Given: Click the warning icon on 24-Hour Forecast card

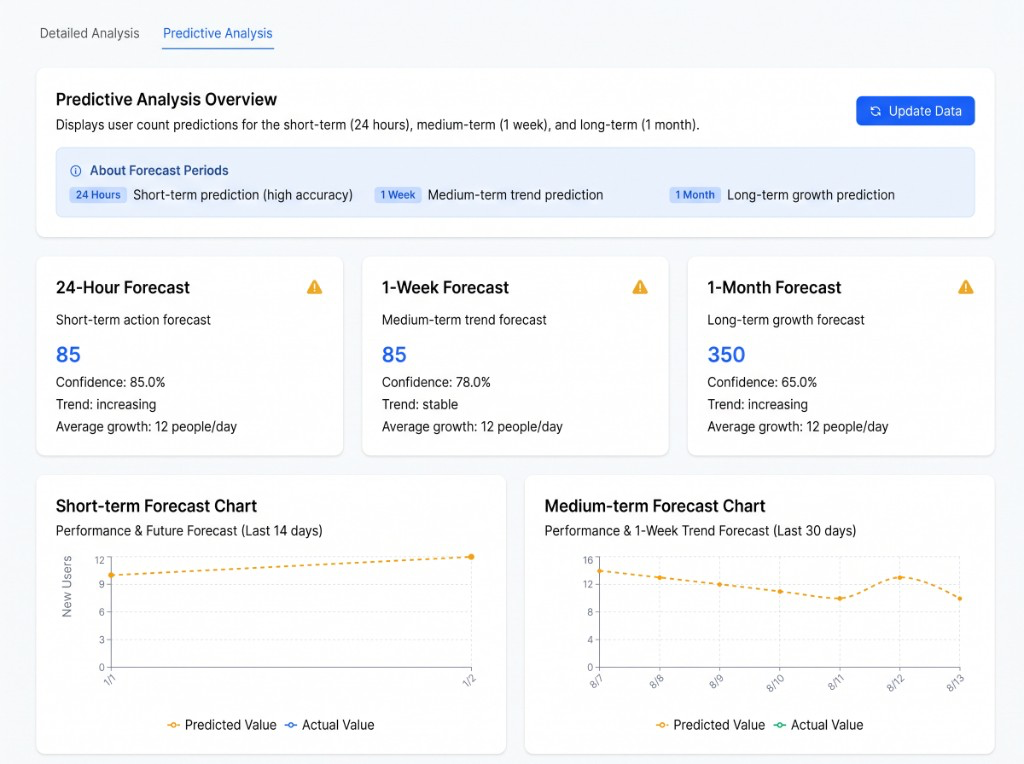Looking at the screenshot, I should click(315, 287).
